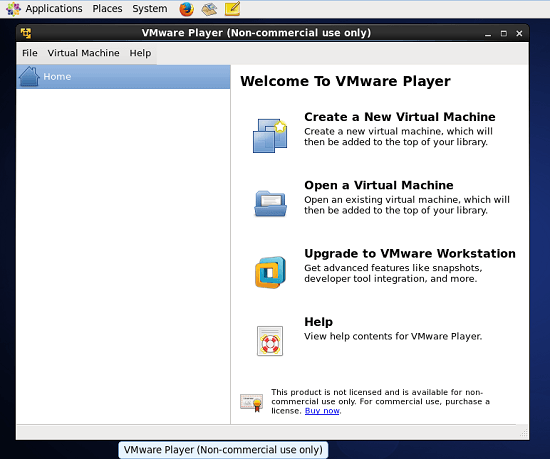Click the mail icon in the top panel
Image resolution: width=550 pixels, height=459 pixels.
click(x=209, y=9)
